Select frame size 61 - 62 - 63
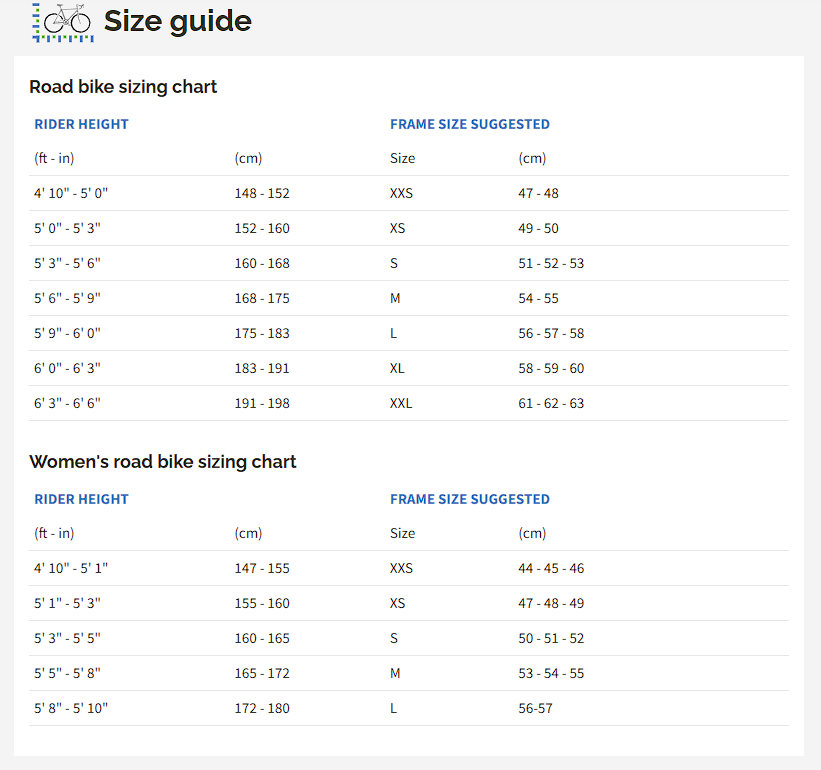Screen dimensions: 821x770 tap(550, 403)
